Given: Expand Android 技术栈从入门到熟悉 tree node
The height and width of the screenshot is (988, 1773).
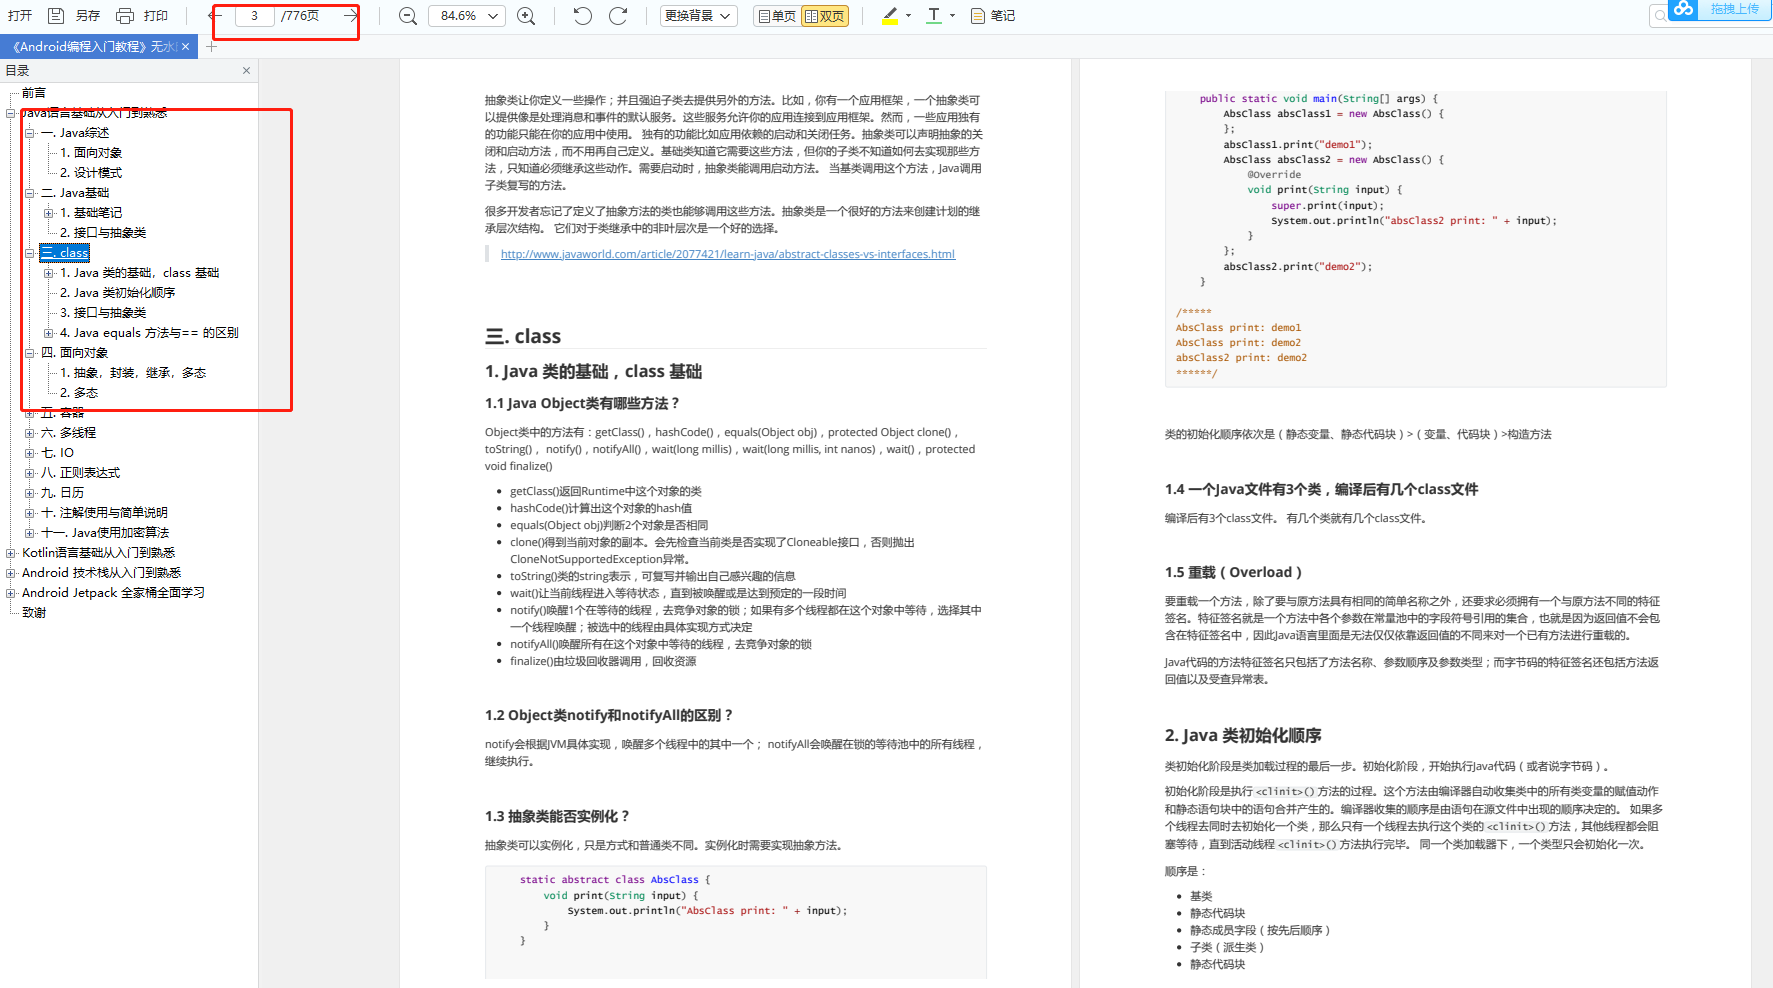Looking at the screenshot, I should pyautogui.click(x=11, y=573).
